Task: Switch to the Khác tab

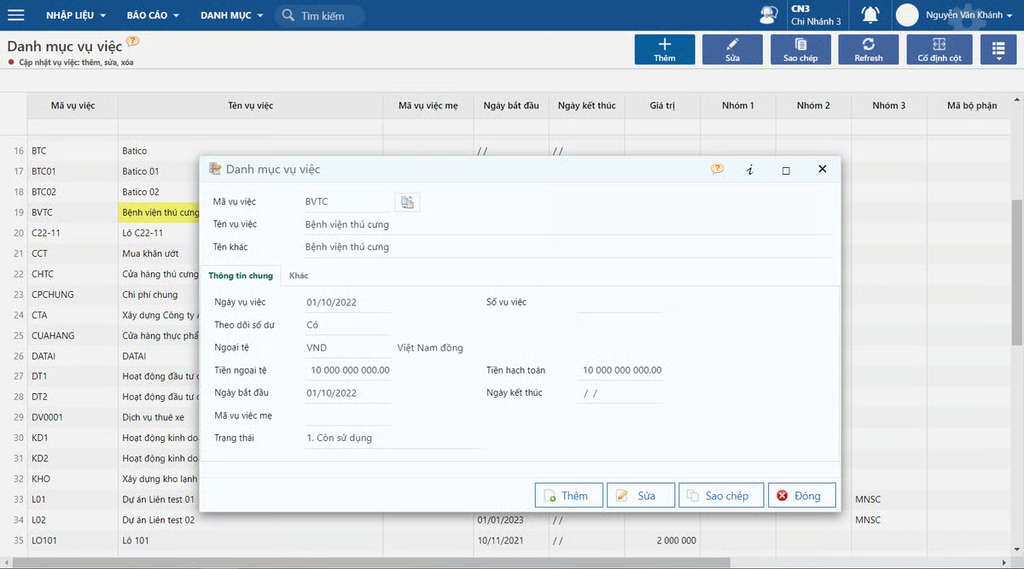Action: (x=298, y=276)
